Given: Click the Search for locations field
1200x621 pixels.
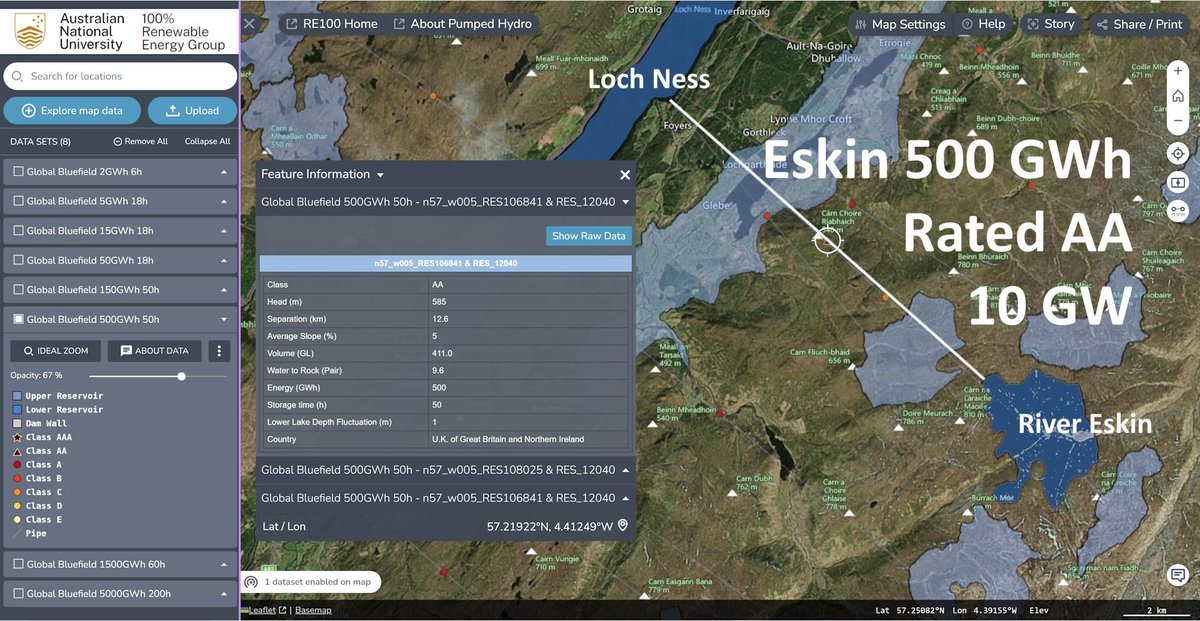Looking at the screenshot, I should [120, 75].
